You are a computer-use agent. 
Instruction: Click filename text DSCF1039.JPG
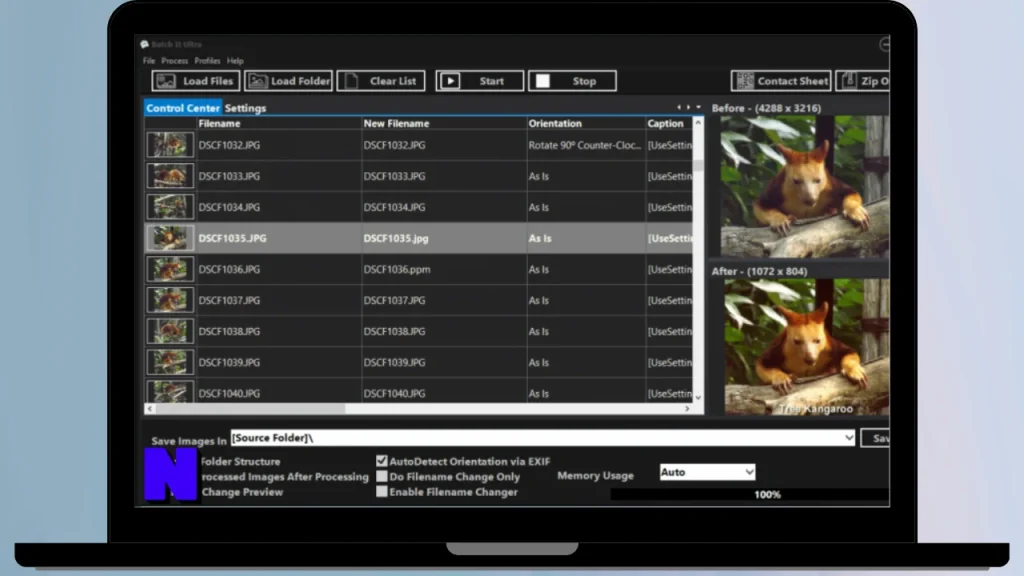click(229, 362)
